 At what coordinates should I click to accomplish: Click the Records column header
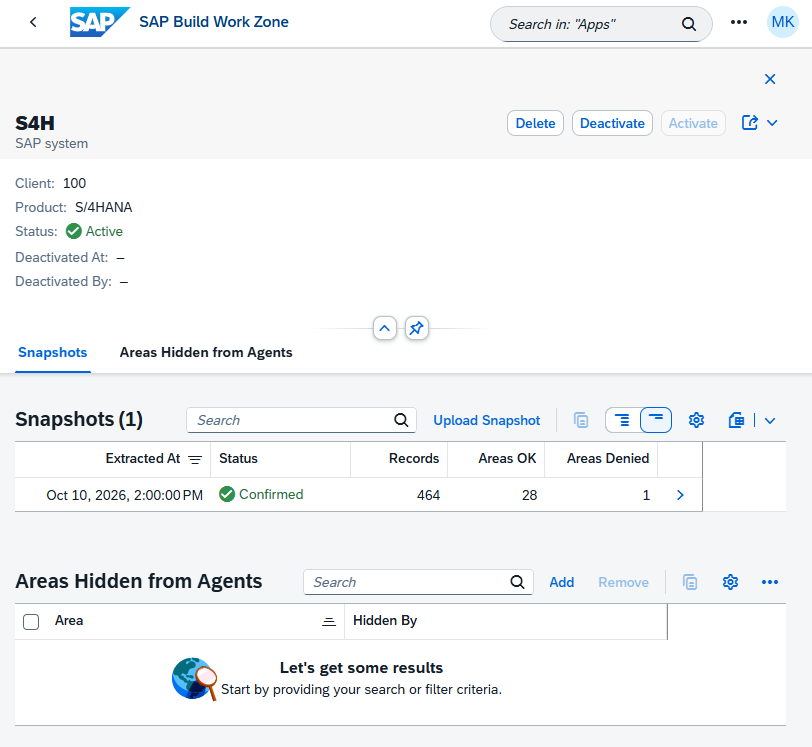(399, 458)
